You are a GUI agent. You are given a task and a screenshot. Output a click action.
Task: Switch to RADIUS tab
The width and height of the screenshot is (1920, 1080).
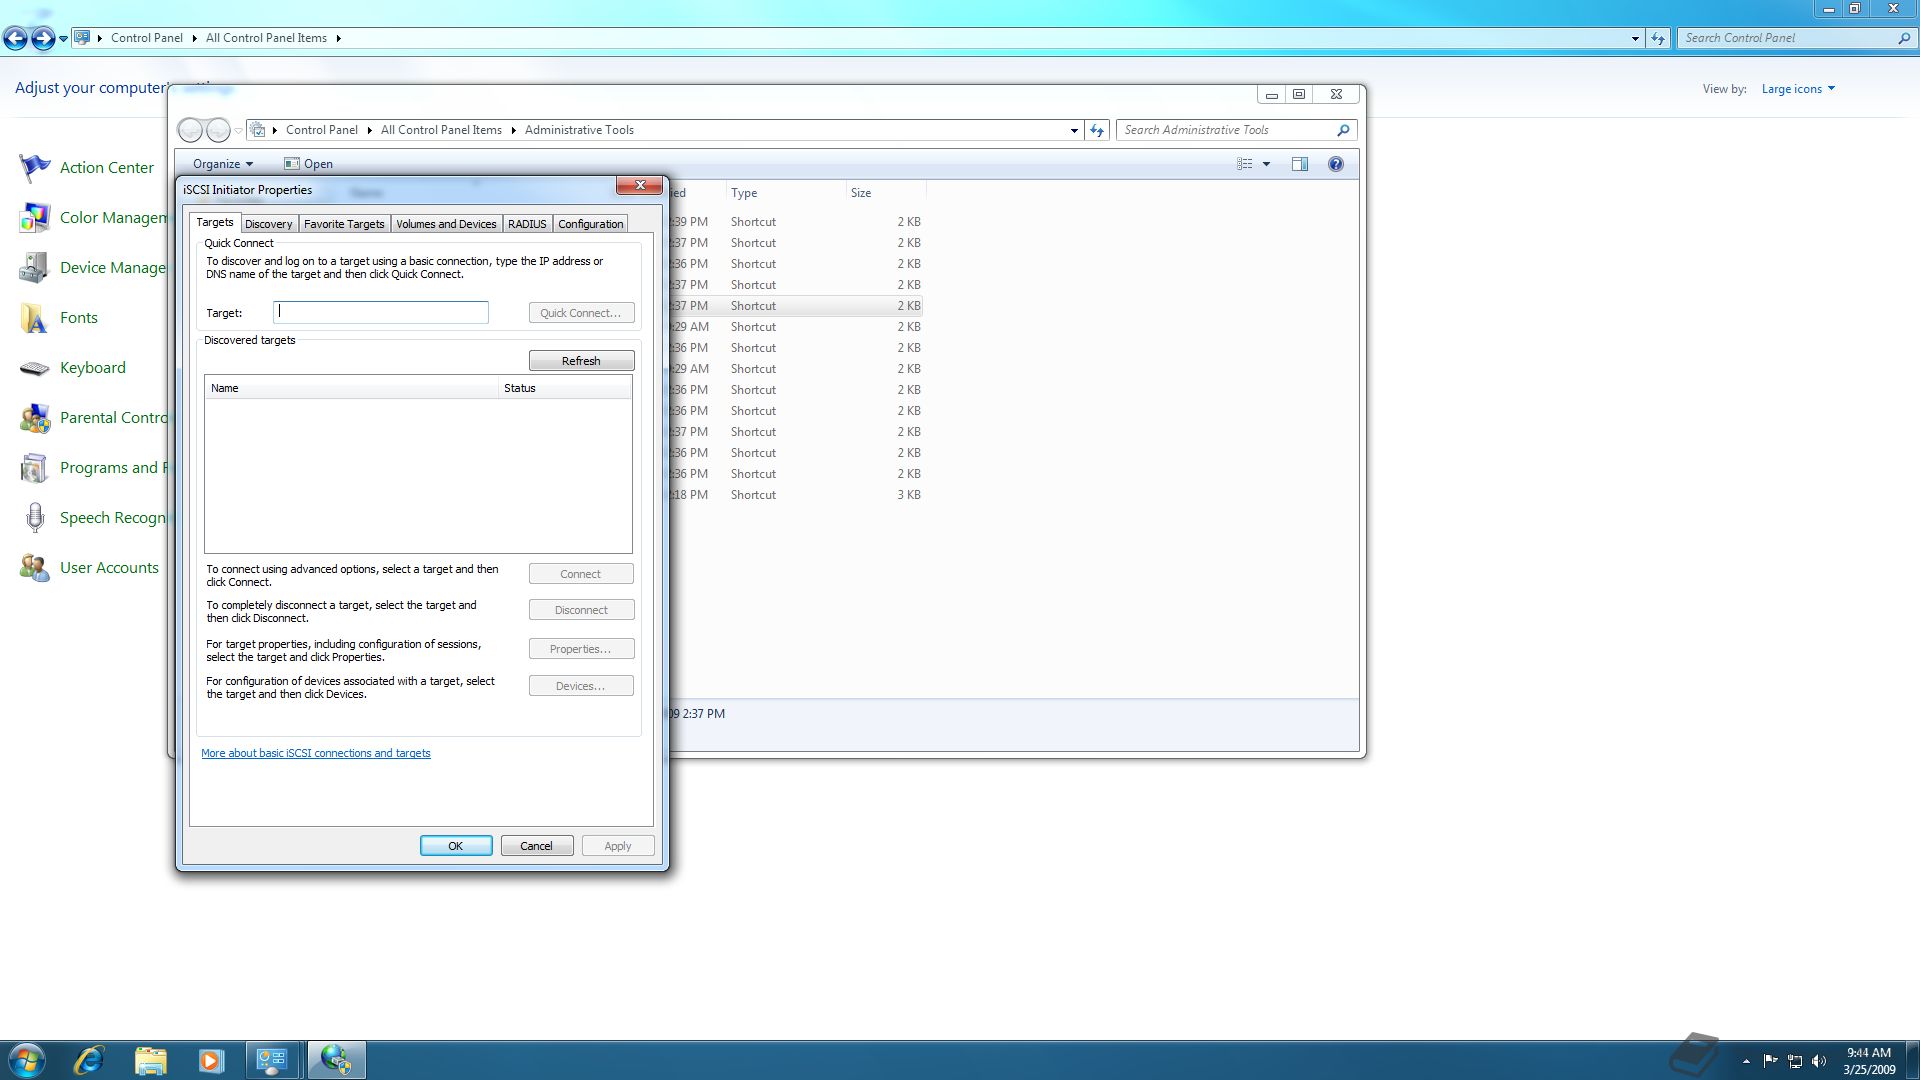[527, 224]
